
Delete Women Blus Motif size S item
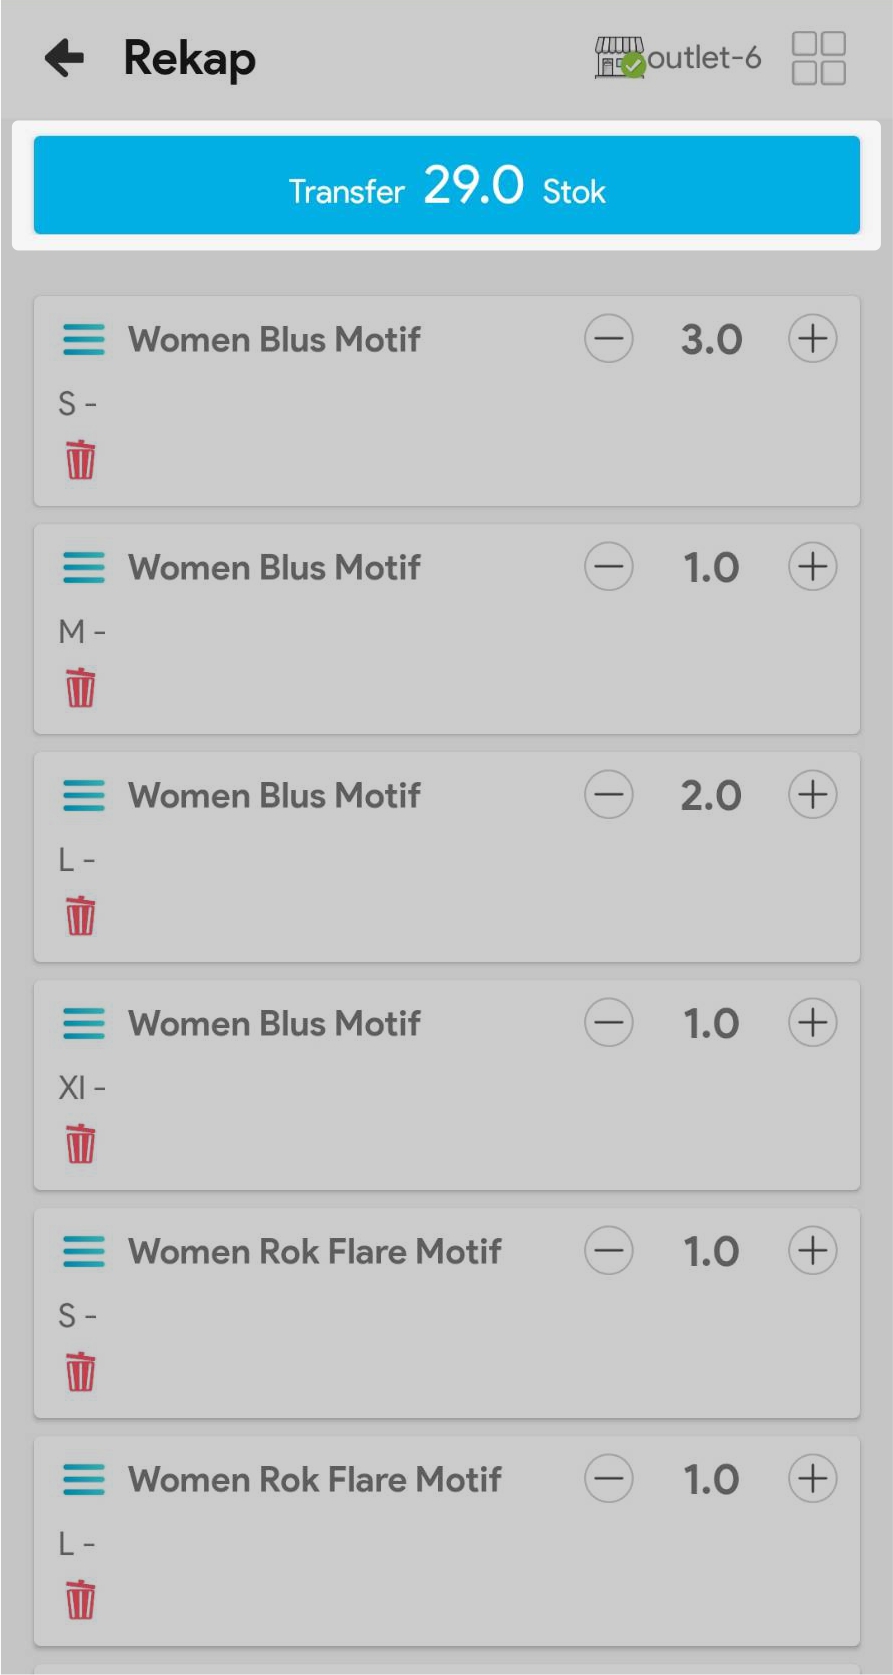coord(80,460)
